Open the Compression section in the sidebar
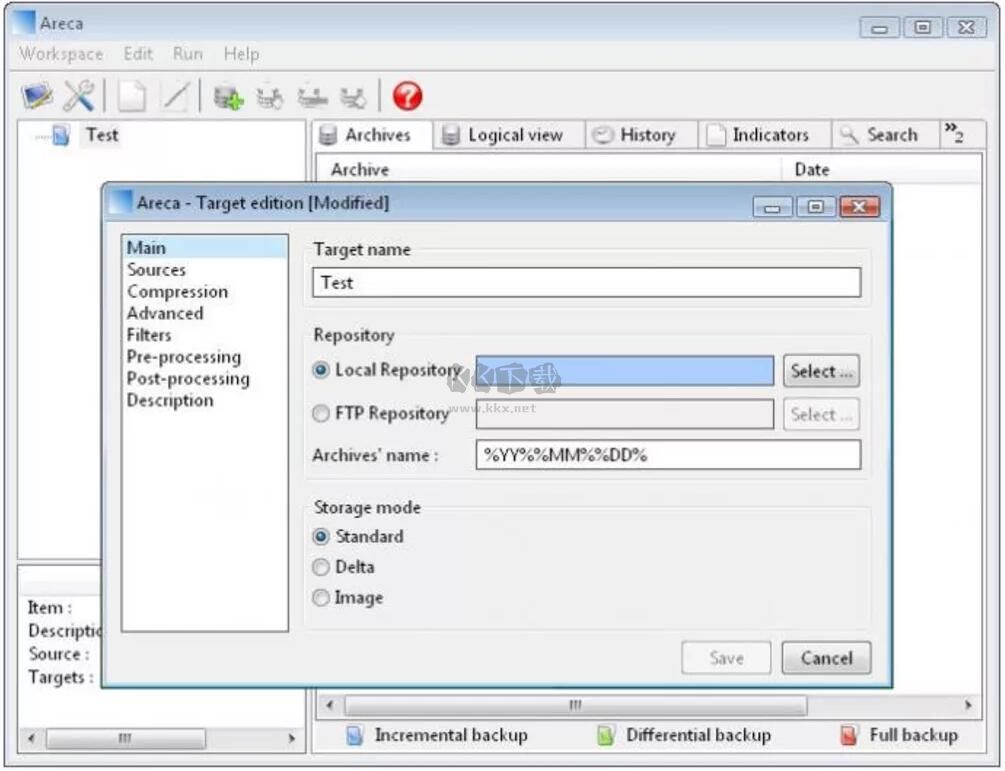 pyautogui.click(x=177, y=292)
